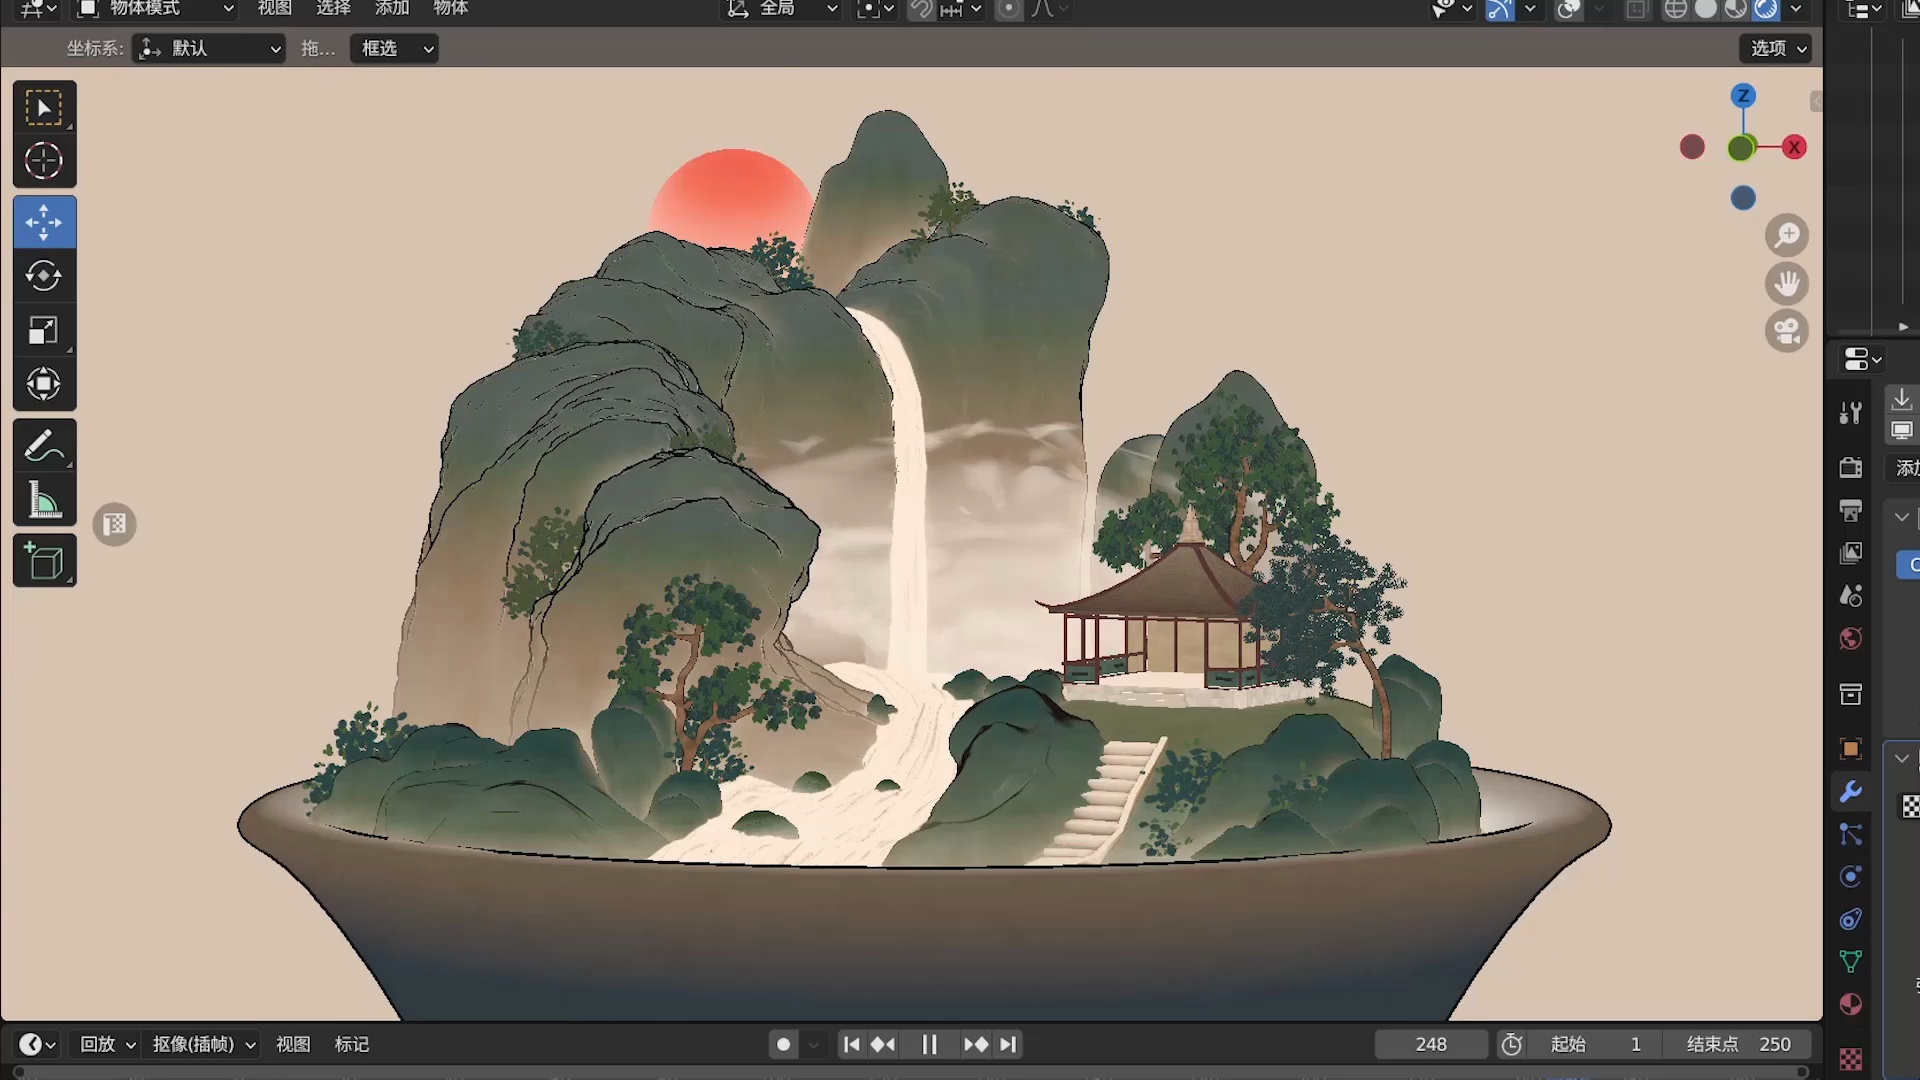Screen dimensions: 1920x1080
Task: Select the Measure tool
Action: pos(44,499)
